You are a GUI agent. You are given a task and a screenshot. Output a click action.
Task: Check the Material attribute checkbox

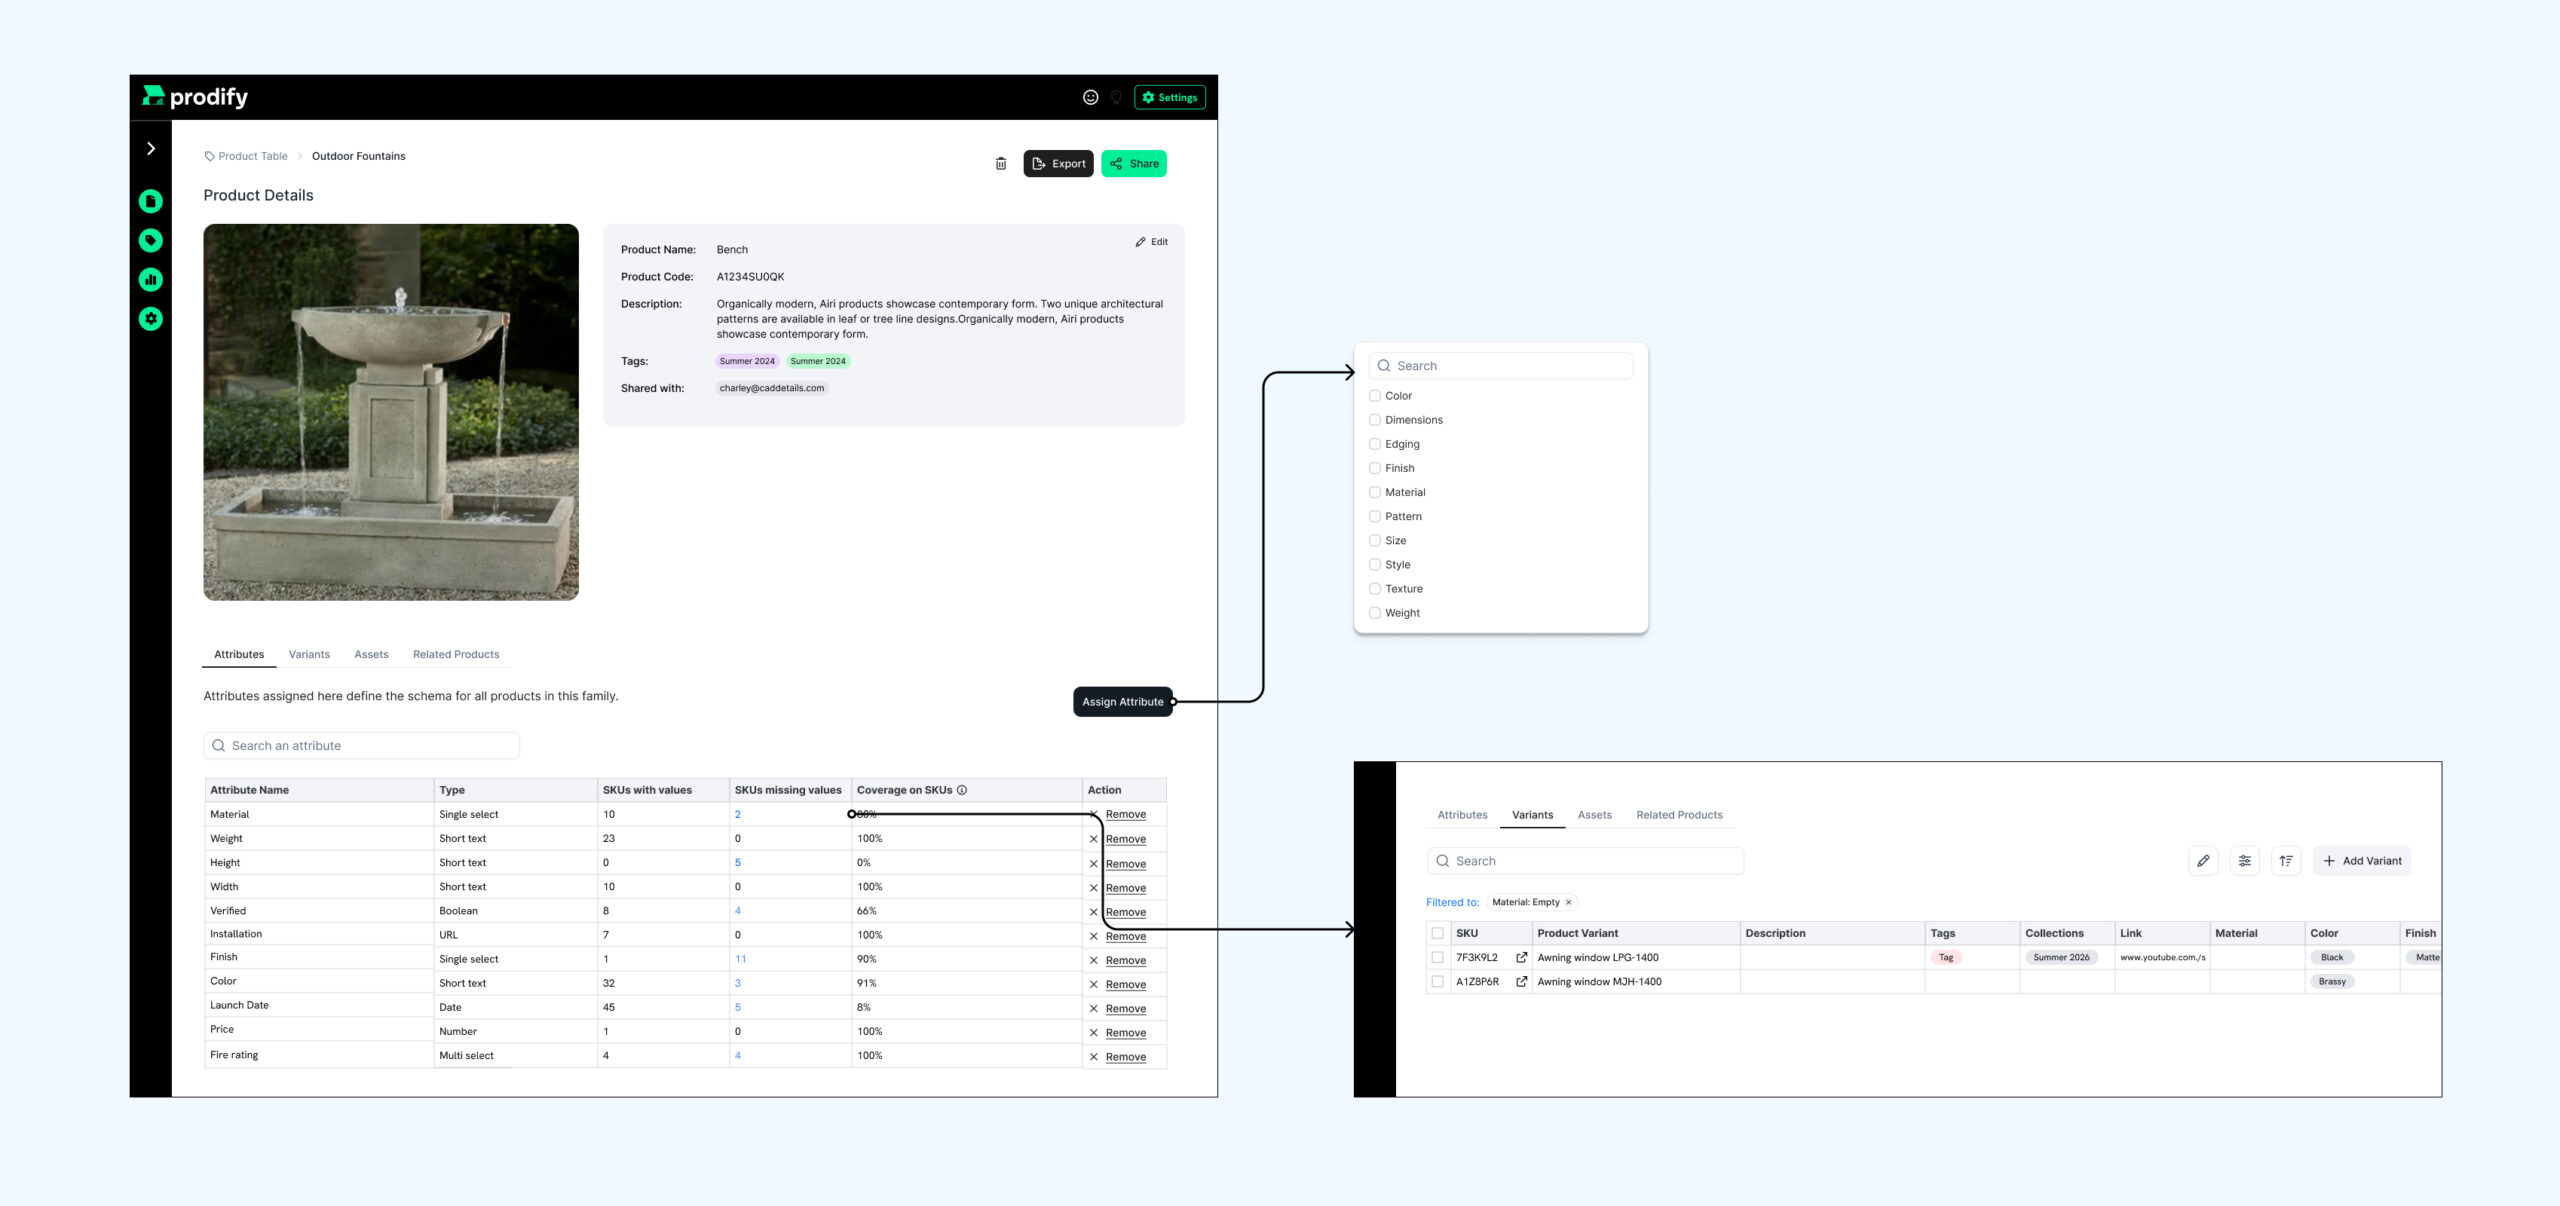[x=1375, y=492]
